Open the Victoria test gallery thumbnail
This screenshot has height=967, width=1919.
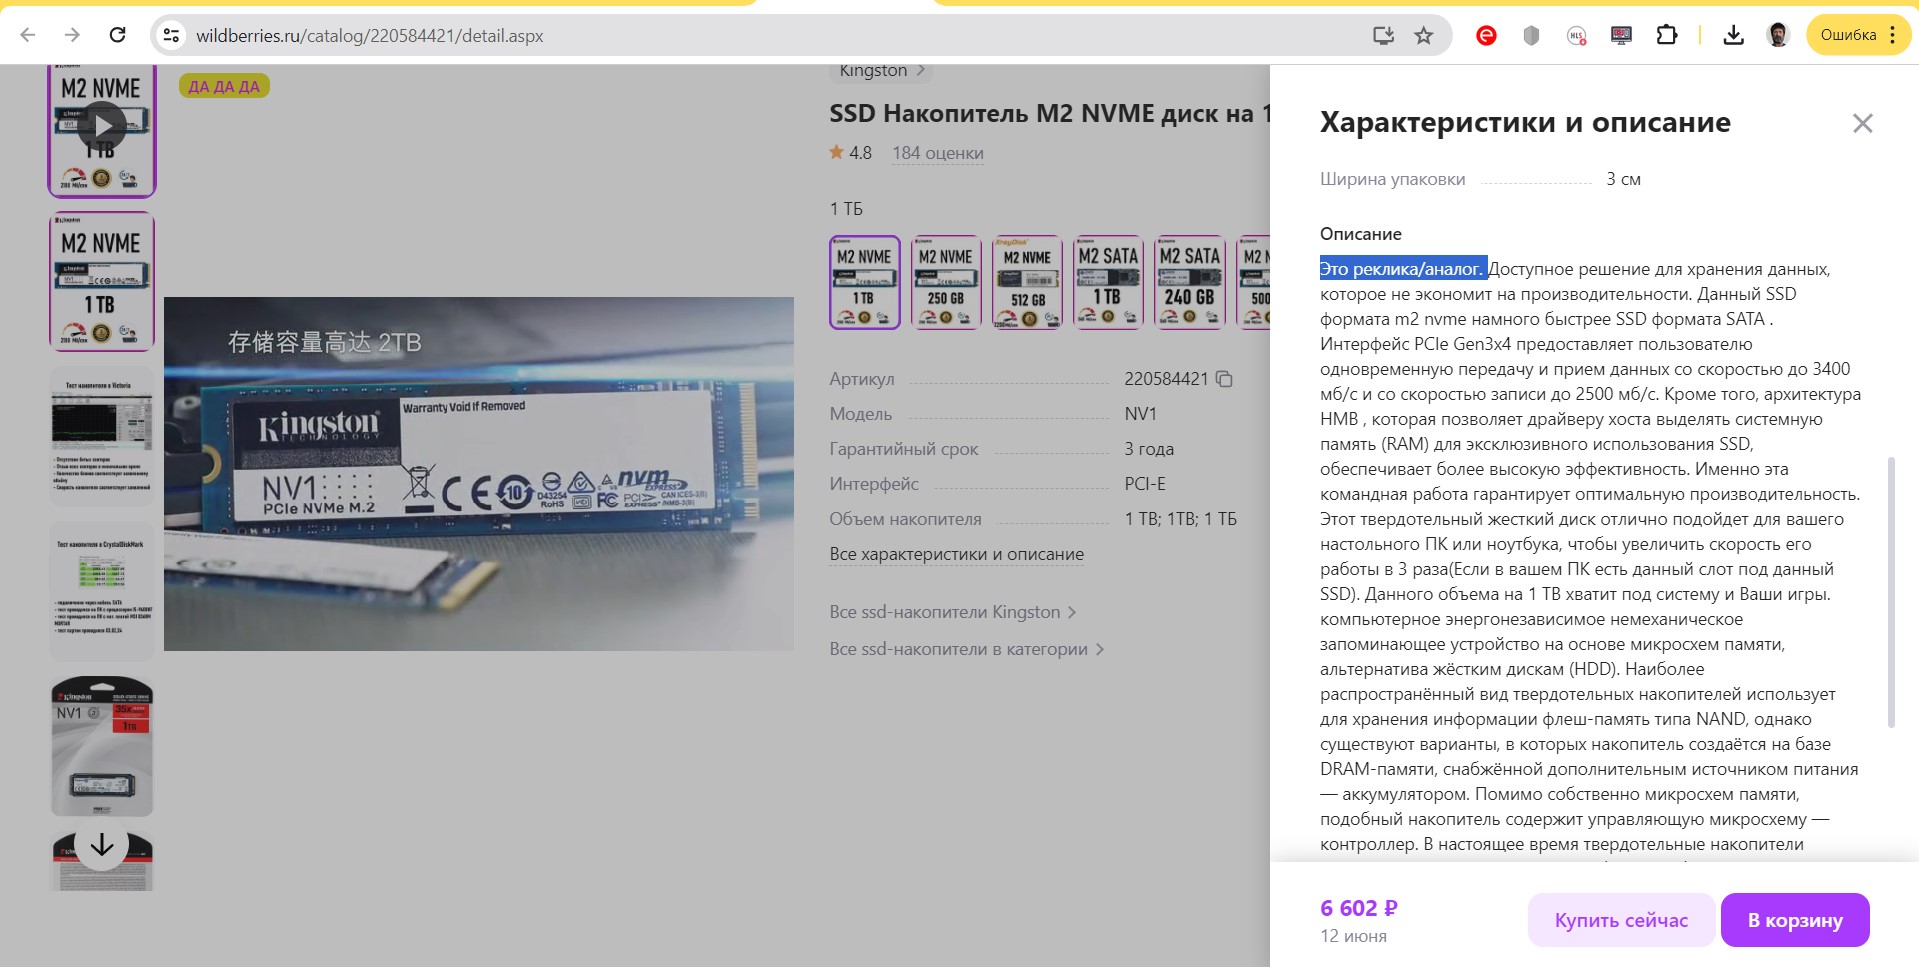[102, 435]
